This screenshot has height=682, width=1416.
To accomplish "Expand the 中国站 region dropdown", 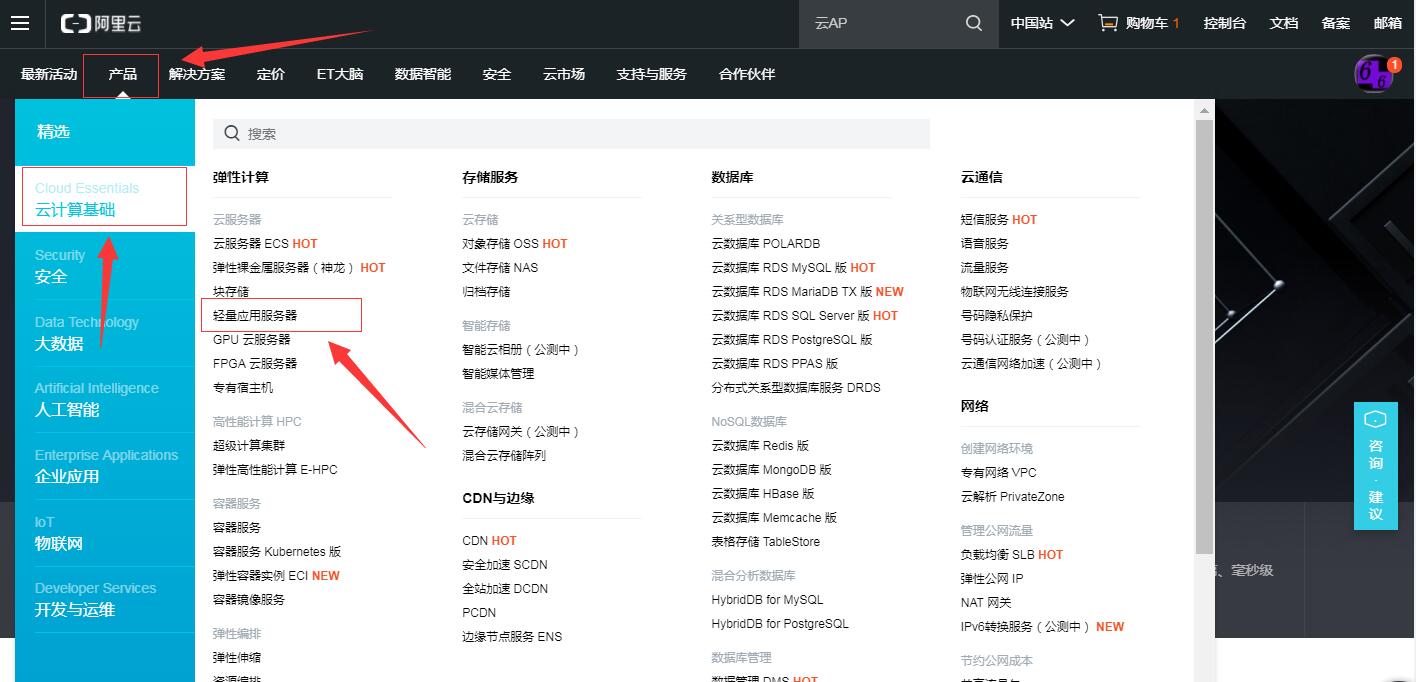I will pos(1042,23).
